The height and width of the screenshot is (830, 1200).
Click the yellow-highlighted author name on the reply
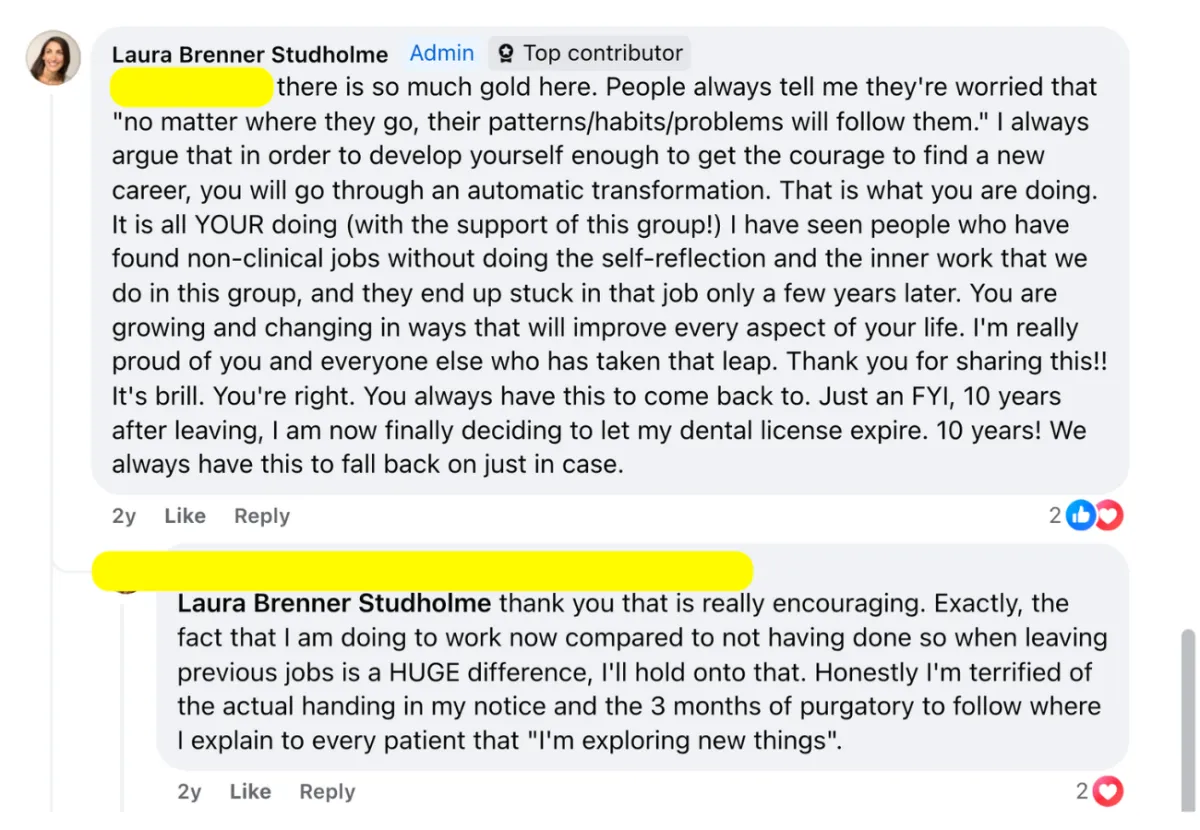[423, 570]
